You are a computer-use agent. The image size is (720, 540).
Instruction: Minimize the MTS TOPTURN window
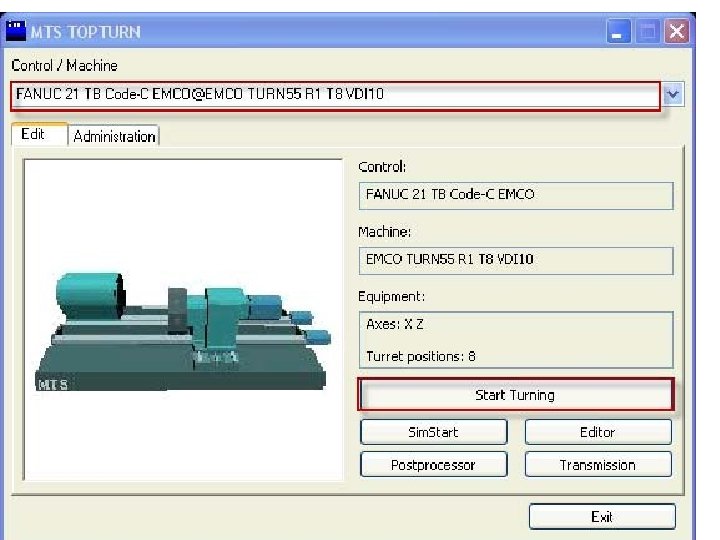pos(618,32)
